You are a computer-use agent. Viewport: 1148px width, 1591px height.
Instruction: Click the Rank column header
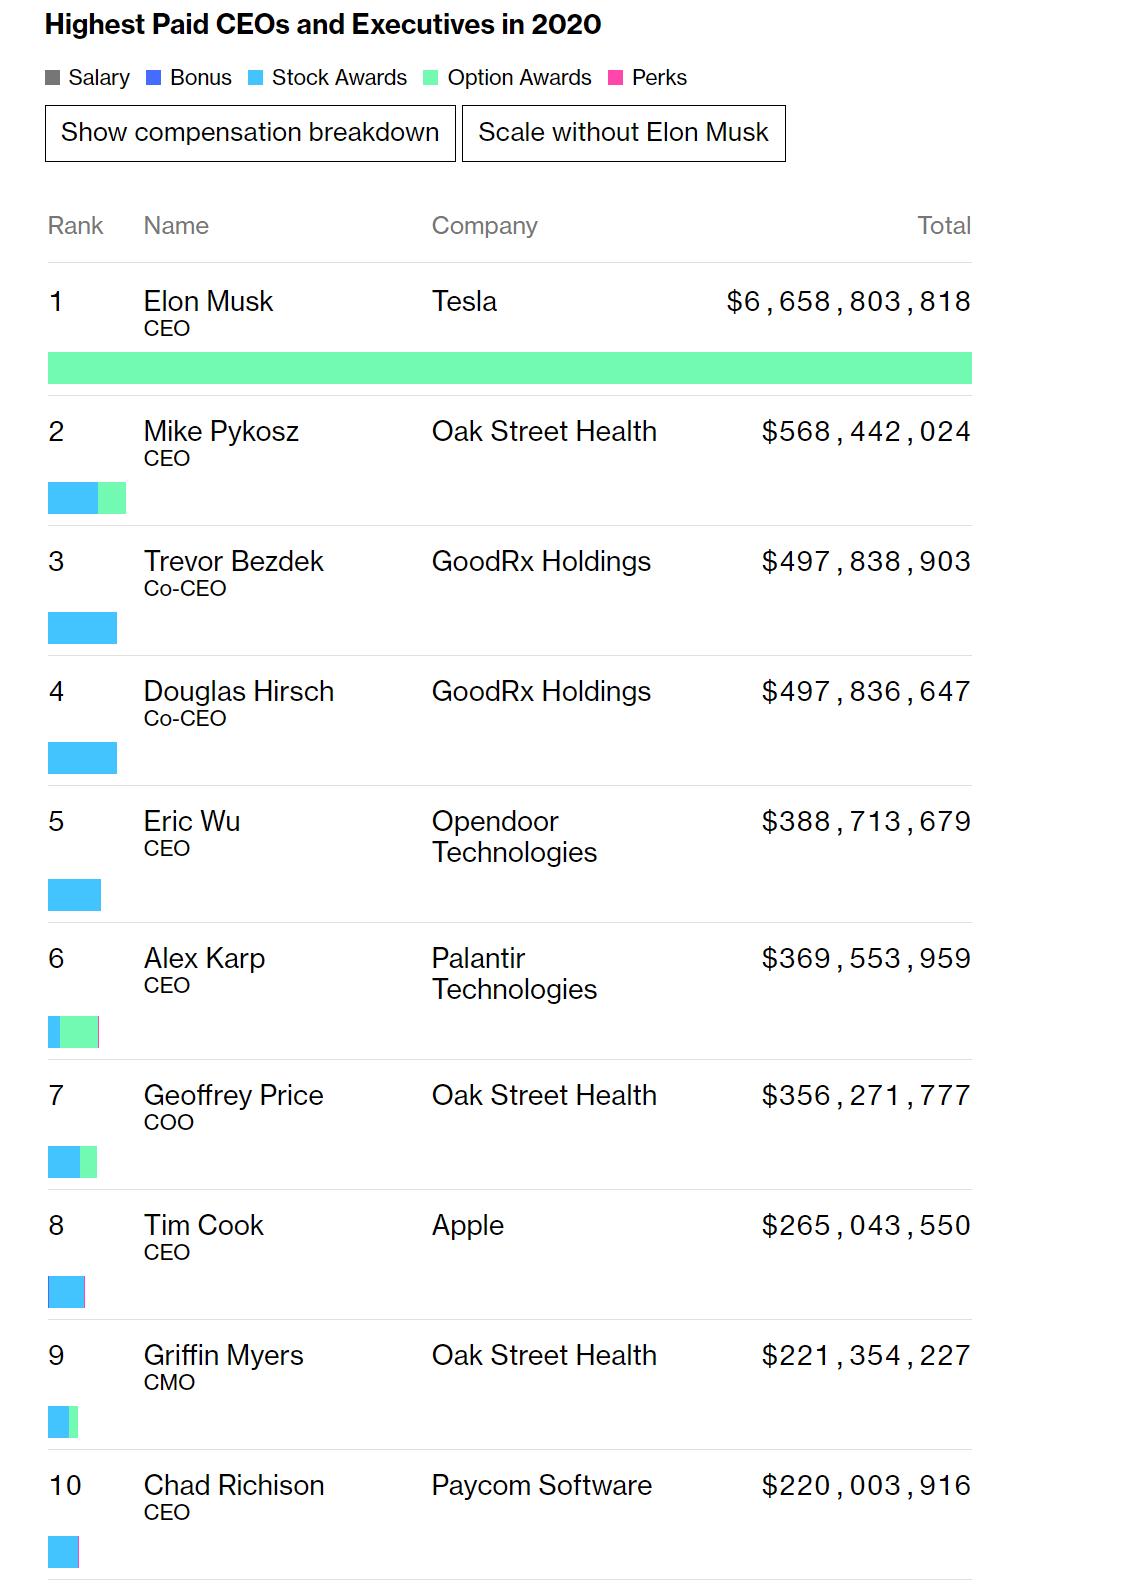75,226
